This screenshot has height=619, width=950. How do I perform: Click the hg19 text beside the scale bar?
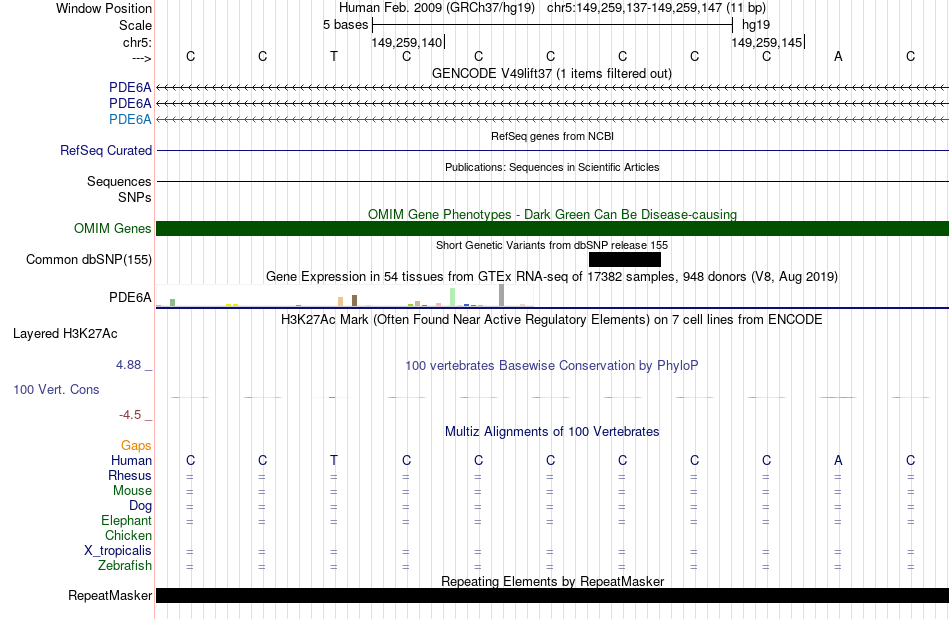click(x=756, y=25)
